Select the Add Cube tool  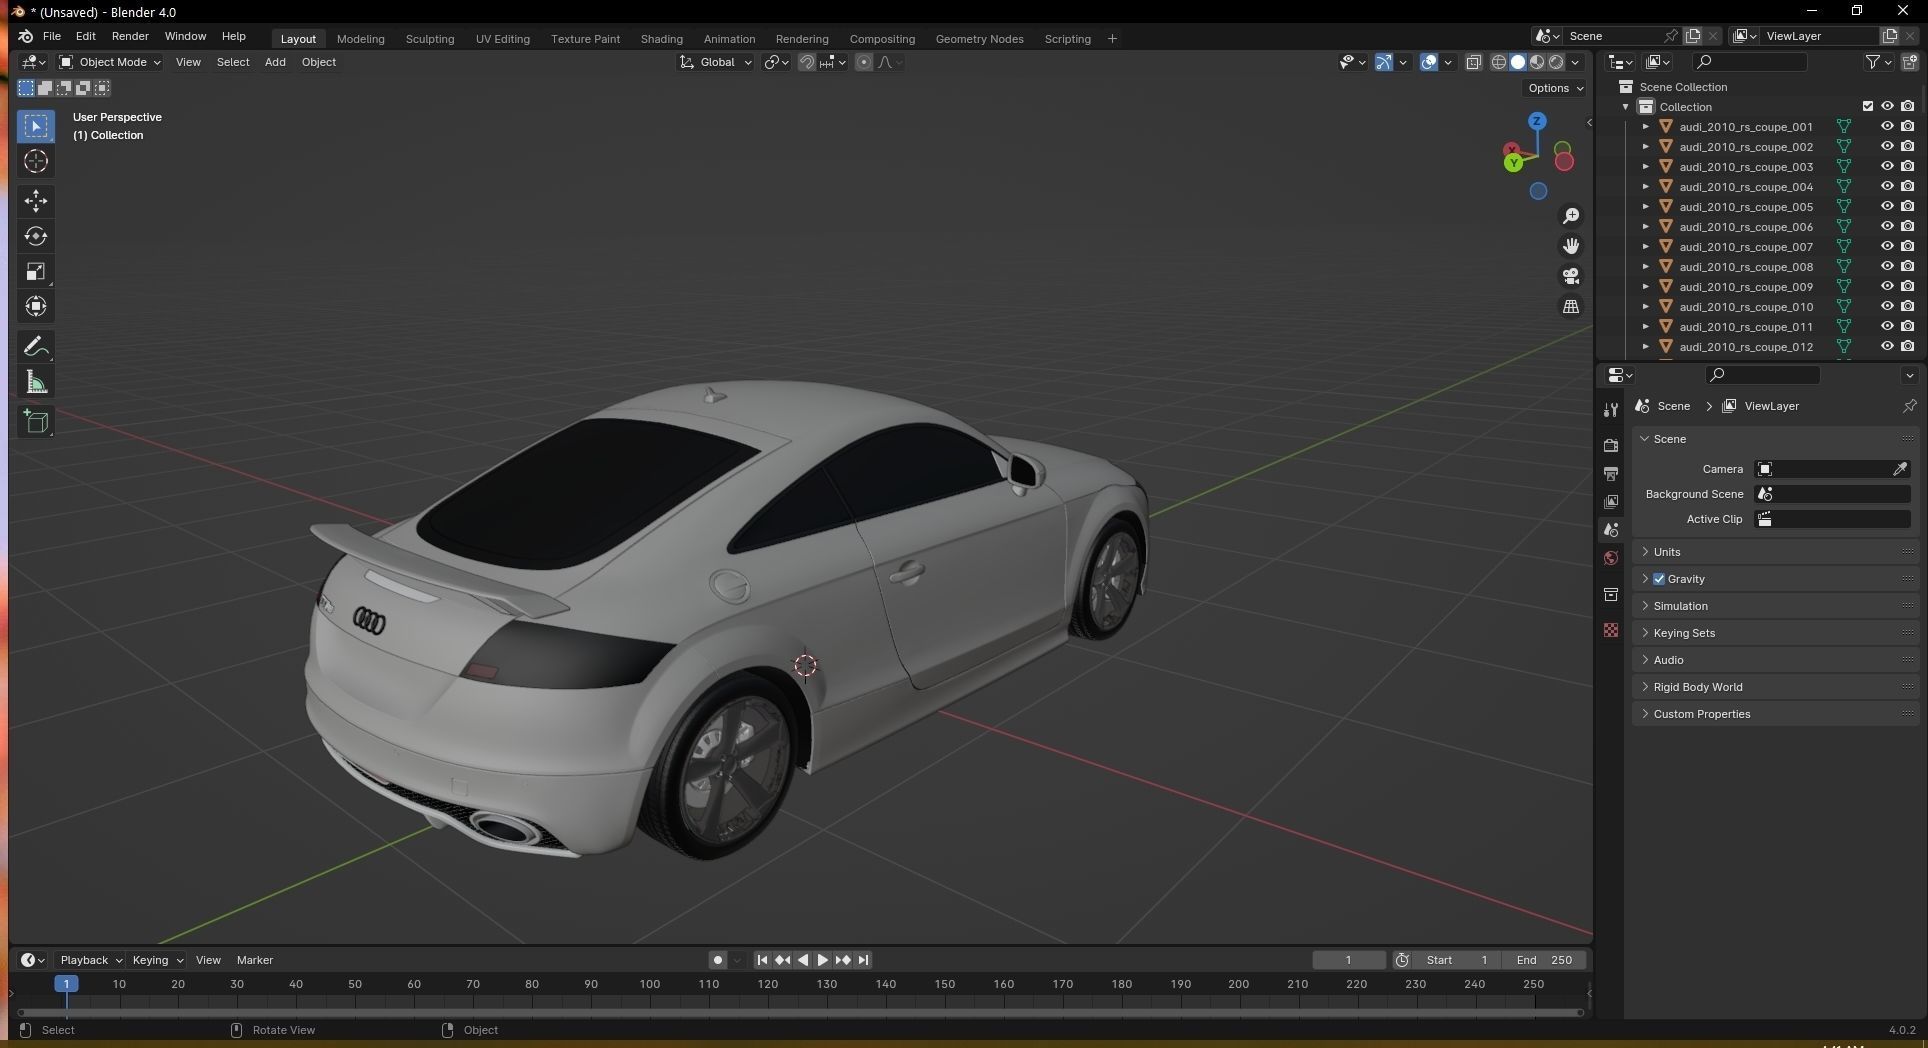coord(36,422)
